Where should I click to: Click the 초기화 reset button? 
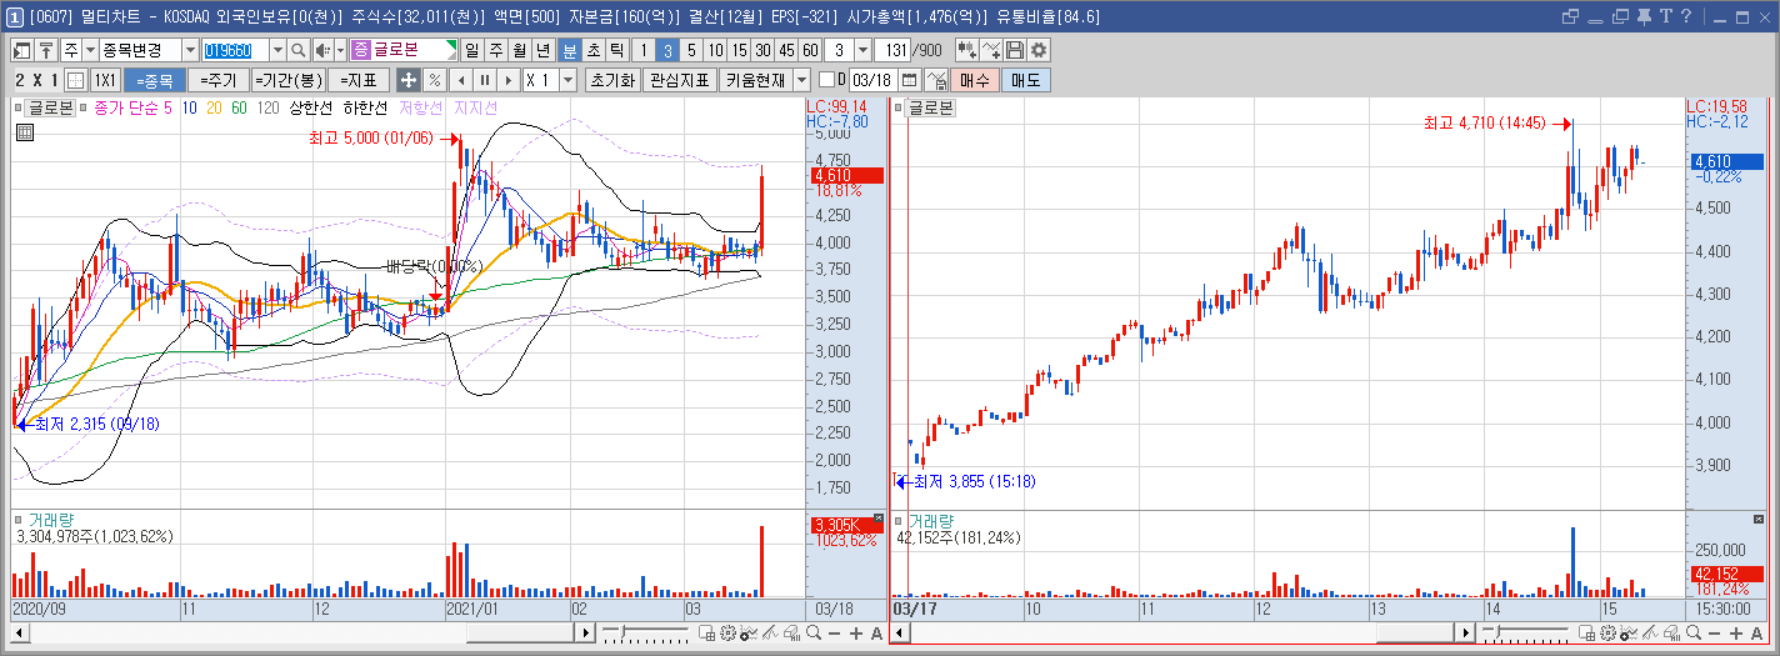coord(612,80)
